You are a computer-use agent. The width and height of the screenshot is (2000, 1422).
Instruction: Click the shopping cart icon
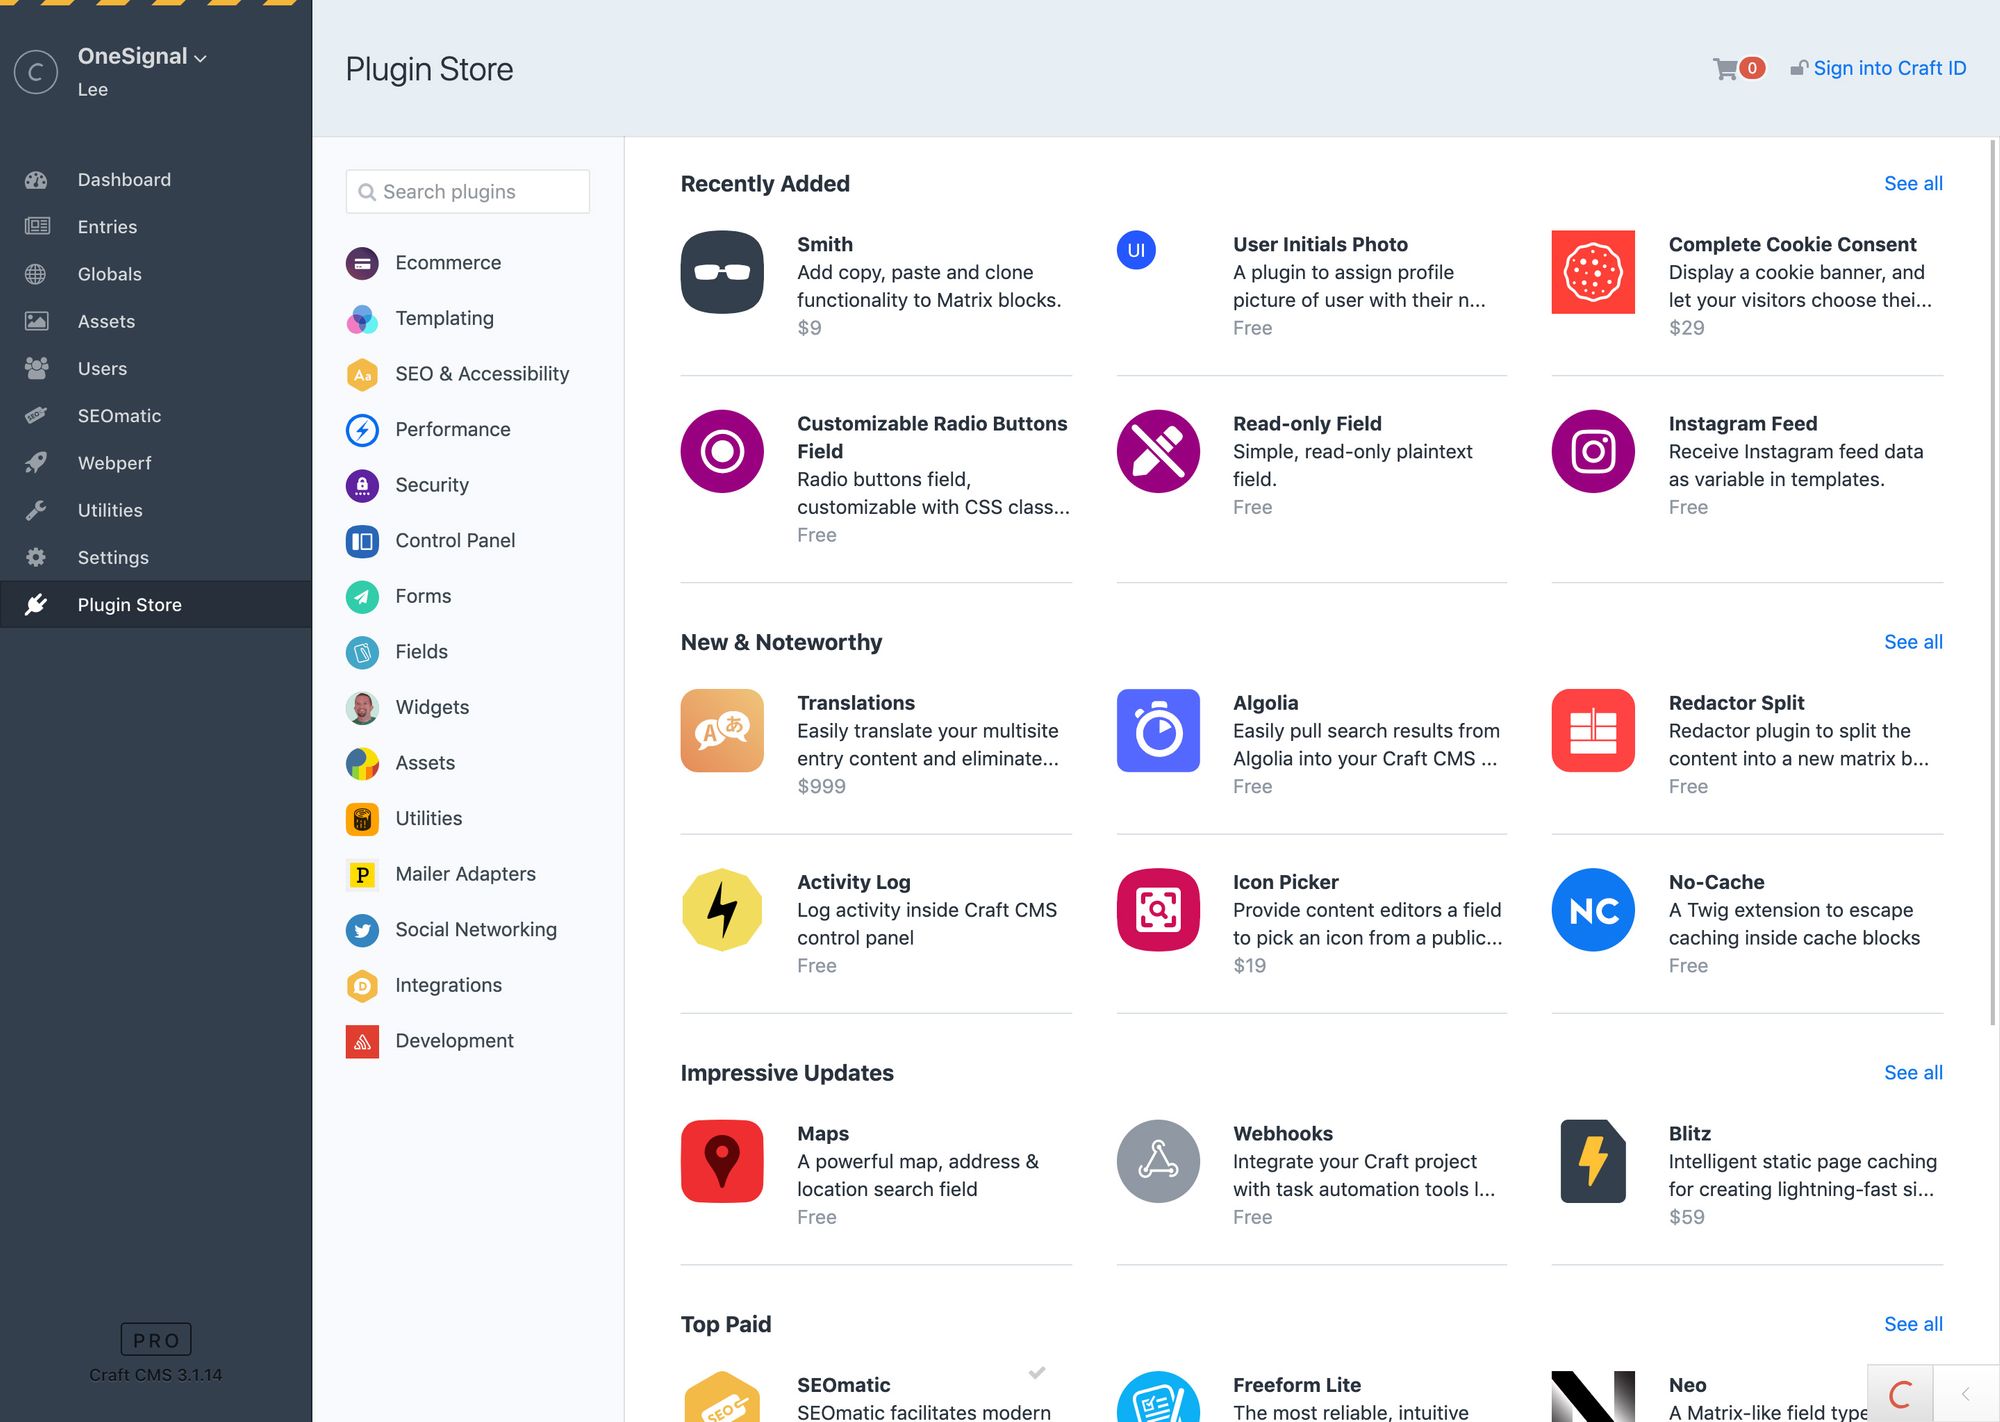click(1726, 68)
